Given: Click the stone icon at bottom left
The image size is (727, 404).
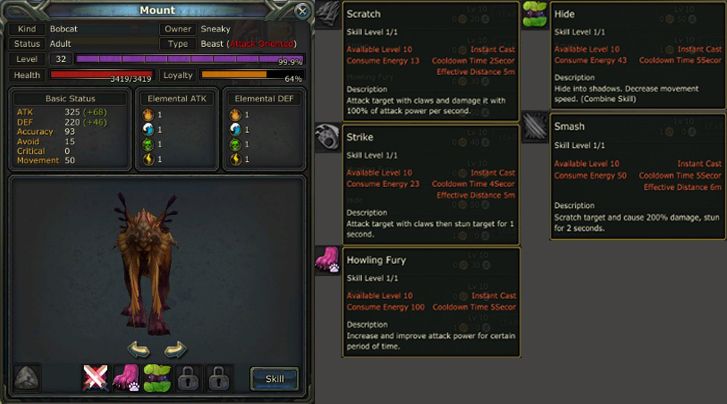Looking at the screenshot, I should pyautogui.click(x=27, y=378).
